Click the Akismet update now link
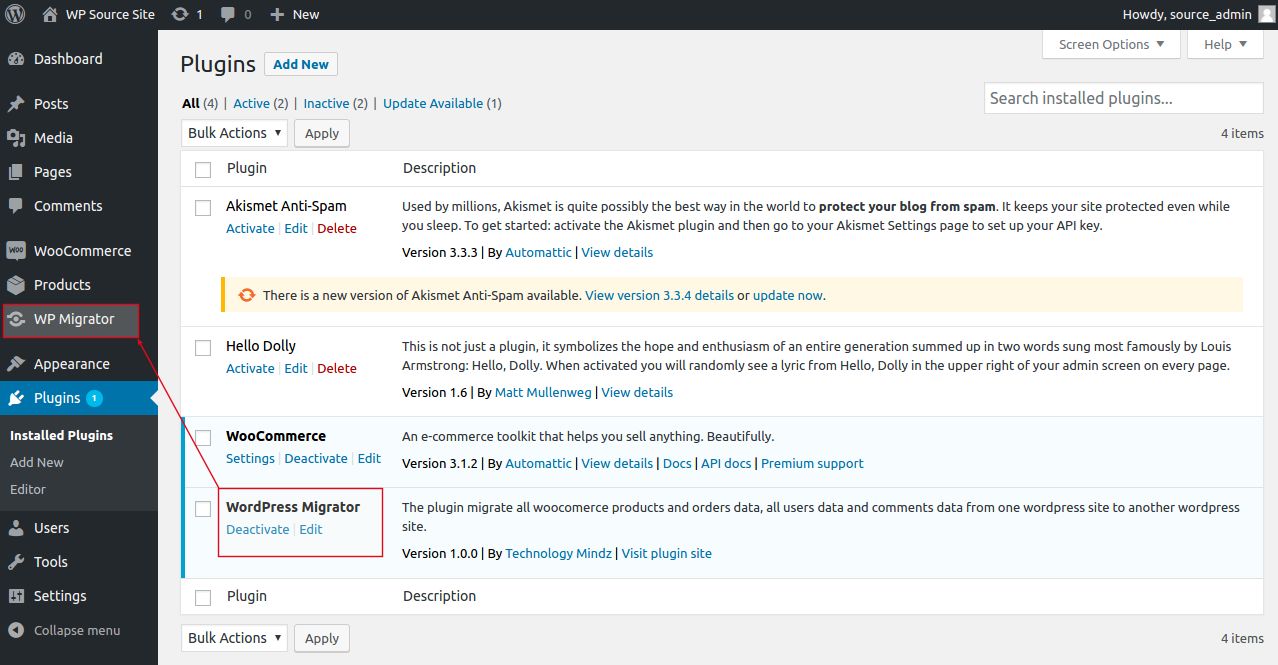 coord(788,296)
